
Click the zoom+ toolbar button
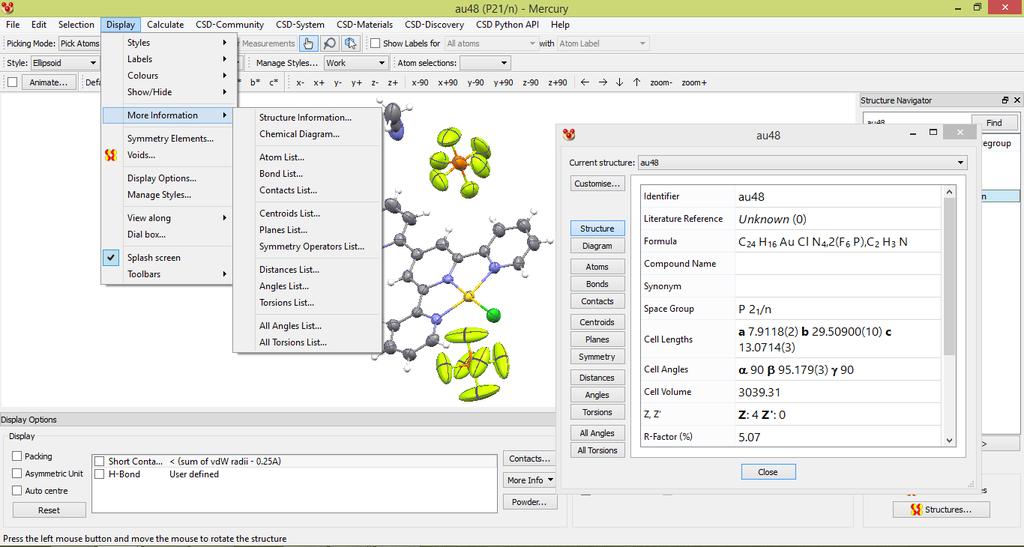point(694,83)
